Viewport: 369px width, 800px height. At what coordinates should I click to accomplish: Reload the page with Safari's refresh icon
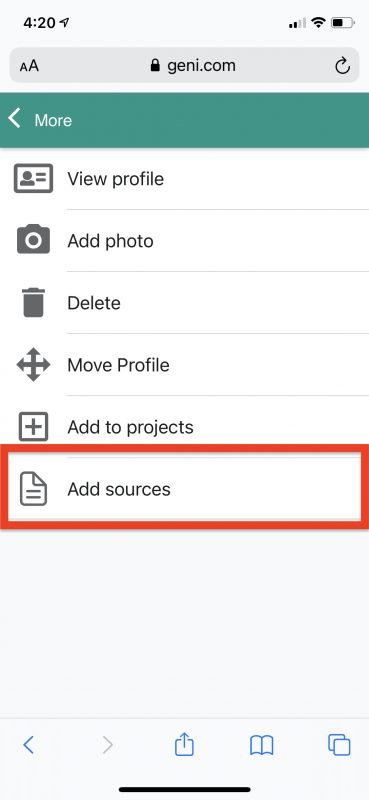pos(342,66)
